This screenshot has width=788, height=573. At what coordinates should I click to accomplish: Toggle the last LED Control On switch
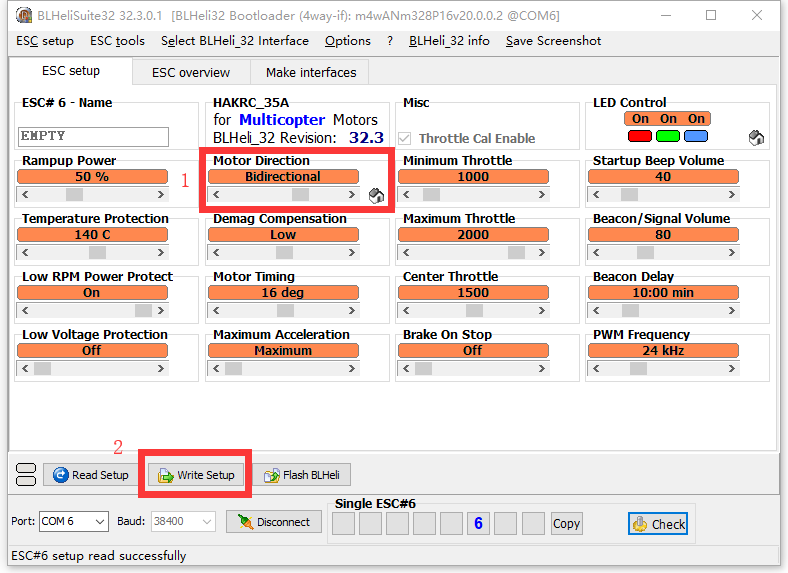coord(696,119)
